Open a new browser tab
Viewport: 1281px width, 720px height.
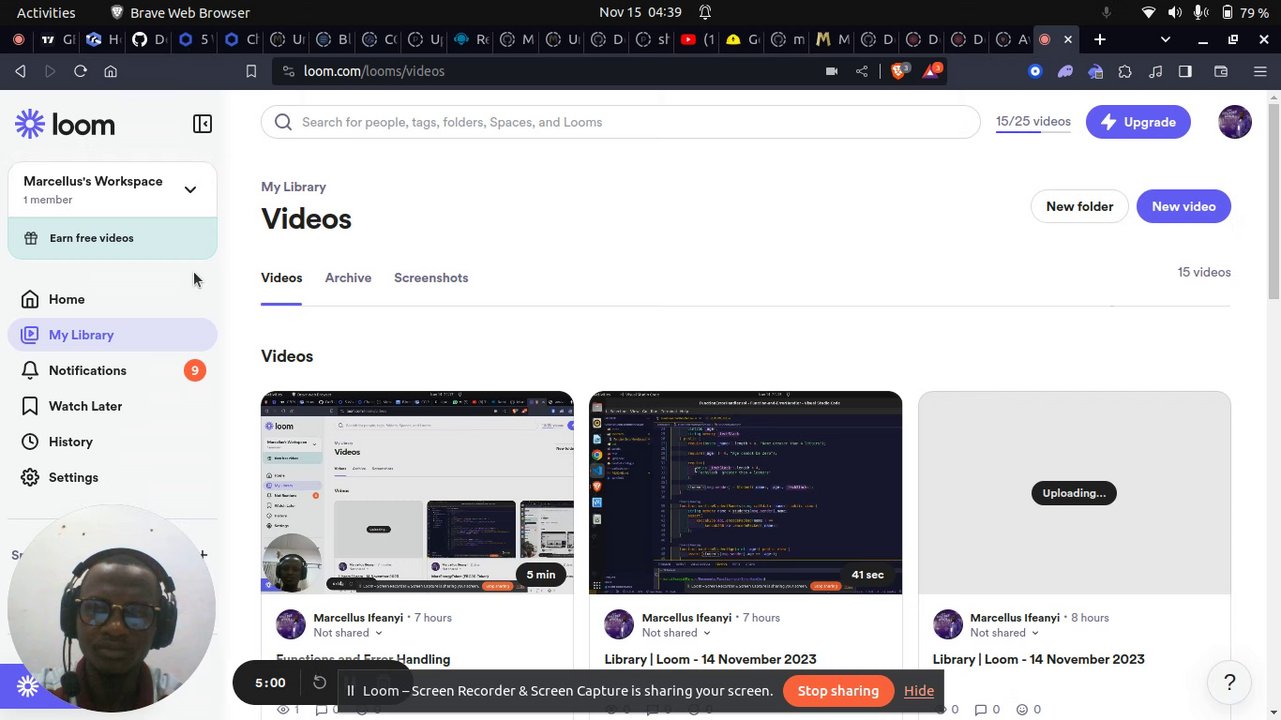tap(1100, 39)
